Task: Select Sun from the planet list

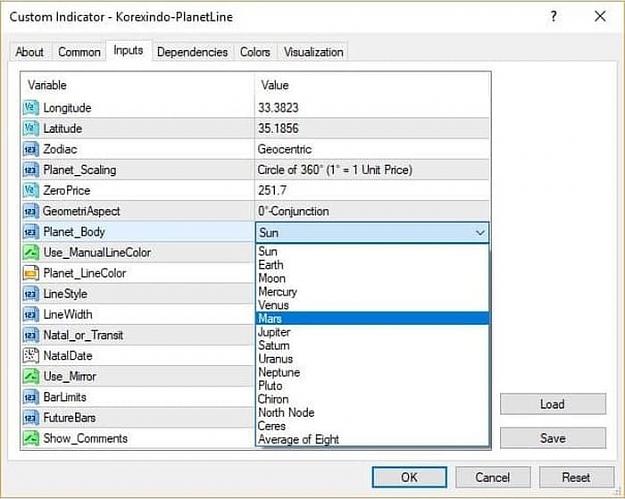Action: (372, 251)
